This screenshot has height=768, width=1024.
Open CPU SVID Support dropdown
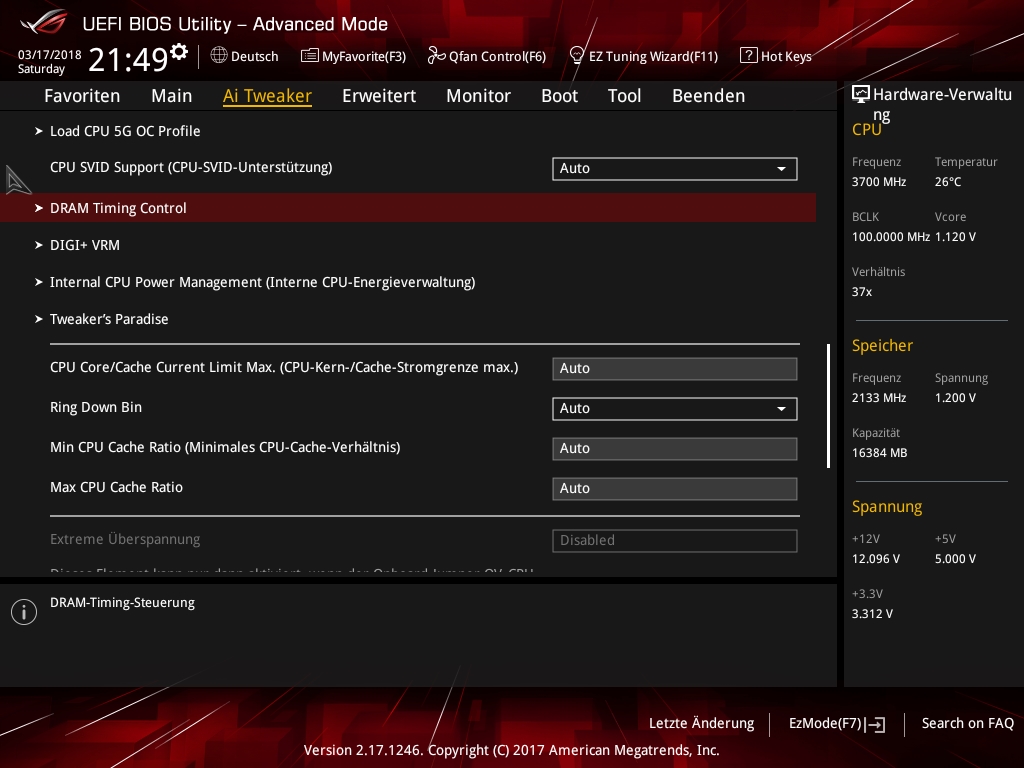tap(674, 168)
